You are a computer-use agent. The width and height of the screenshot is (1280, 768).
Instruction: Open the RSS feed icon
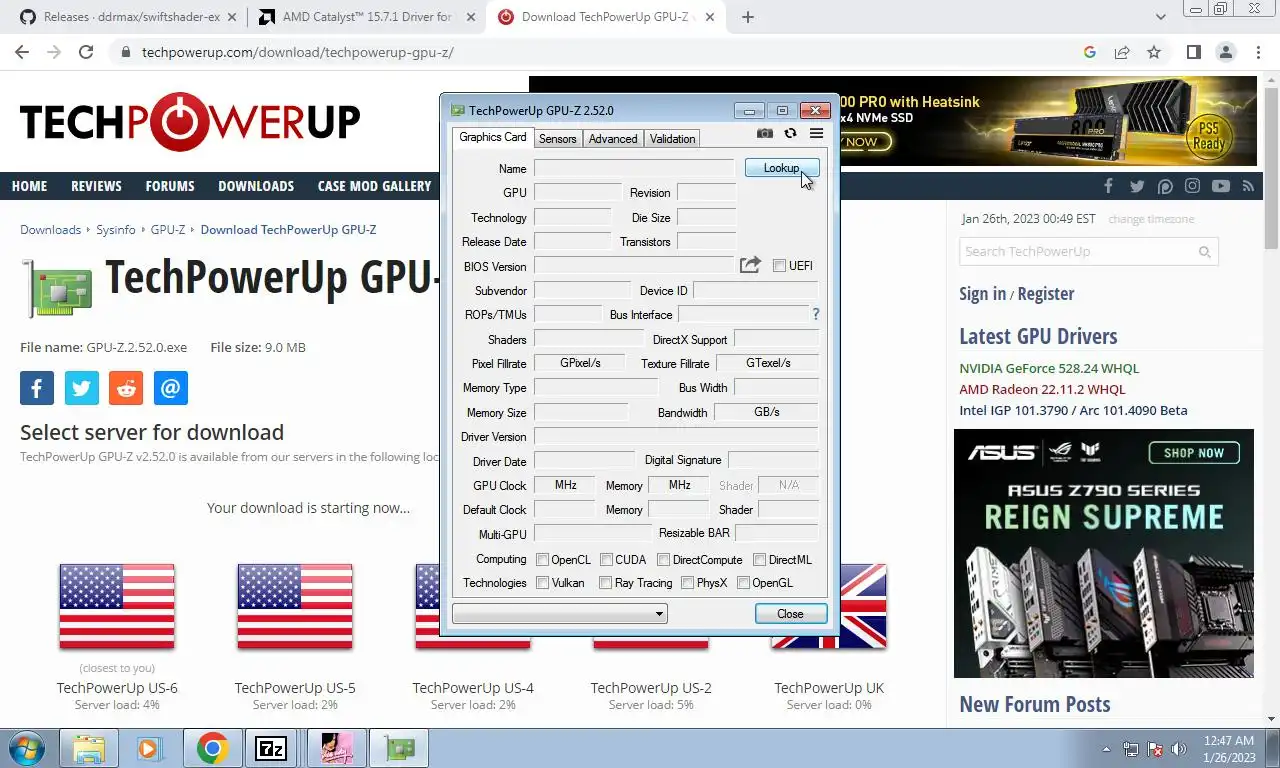click(1248, 186)
